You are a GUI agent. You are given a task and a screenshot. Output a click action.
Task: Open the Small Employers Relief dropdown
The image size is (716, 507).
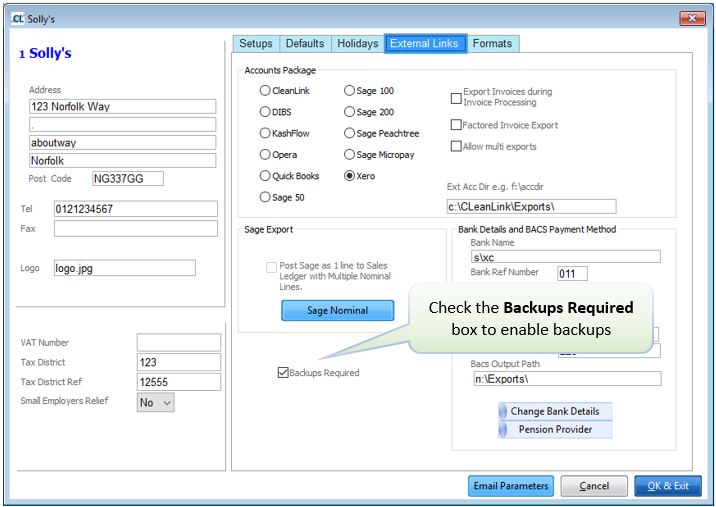click(x=155, y=402)
